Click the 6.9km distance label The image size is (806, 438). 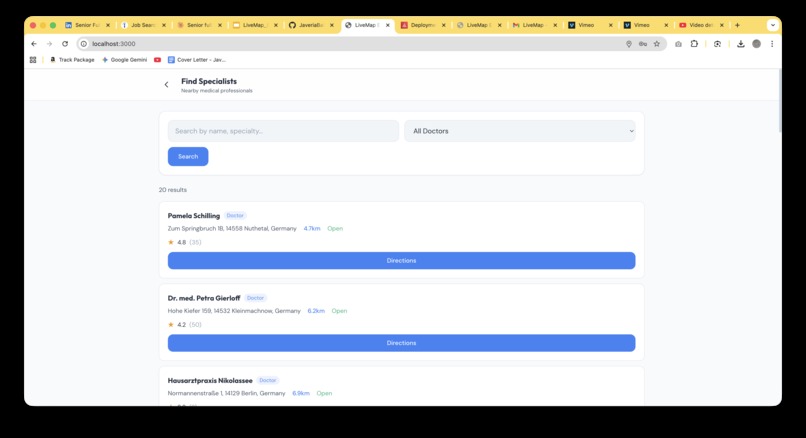click(x=301, y=393)
